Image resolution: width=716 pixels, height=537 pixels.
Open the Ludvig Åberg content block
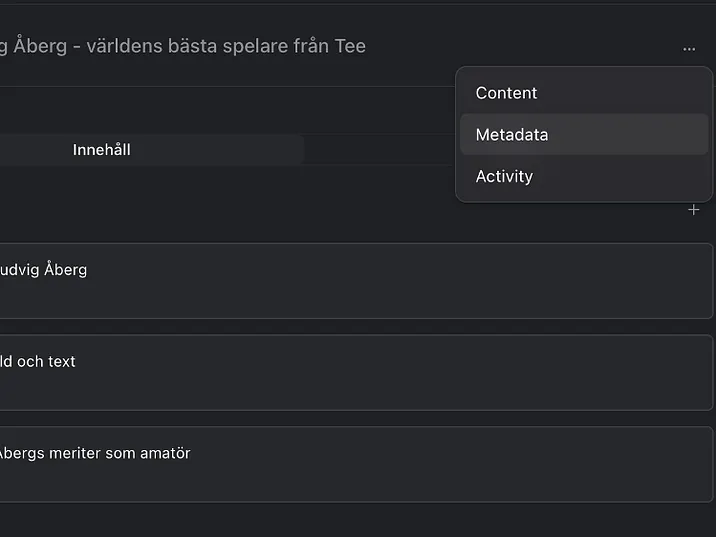click(300, 280)
